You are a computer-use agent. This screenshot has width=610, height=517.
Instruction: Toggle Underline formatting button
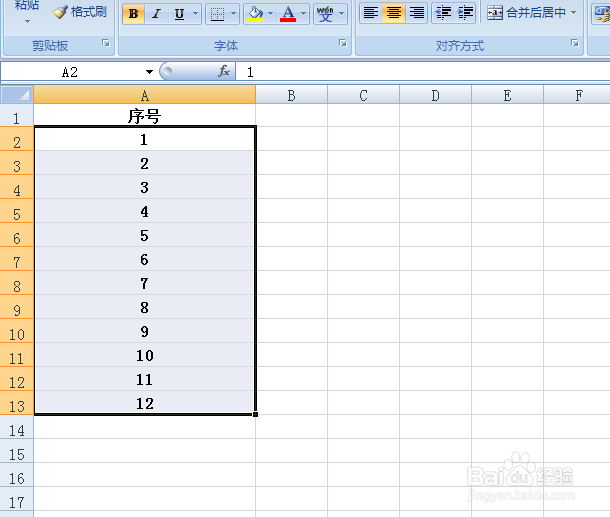point(179,14)
